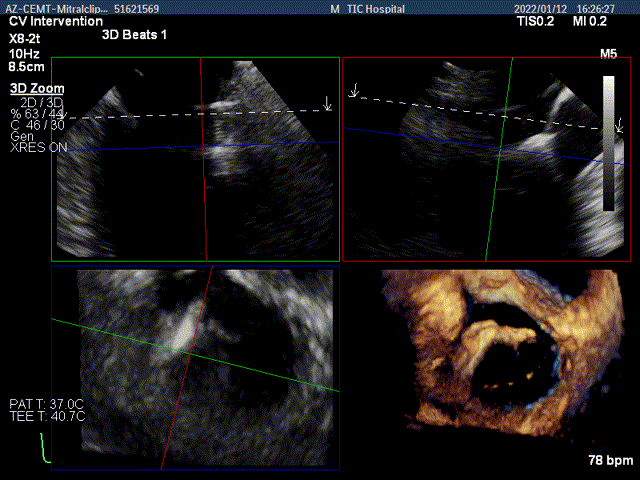Click the 8.5cm depth readout
Viewport: 640px width, 480px height.
[x=29, y=68]
